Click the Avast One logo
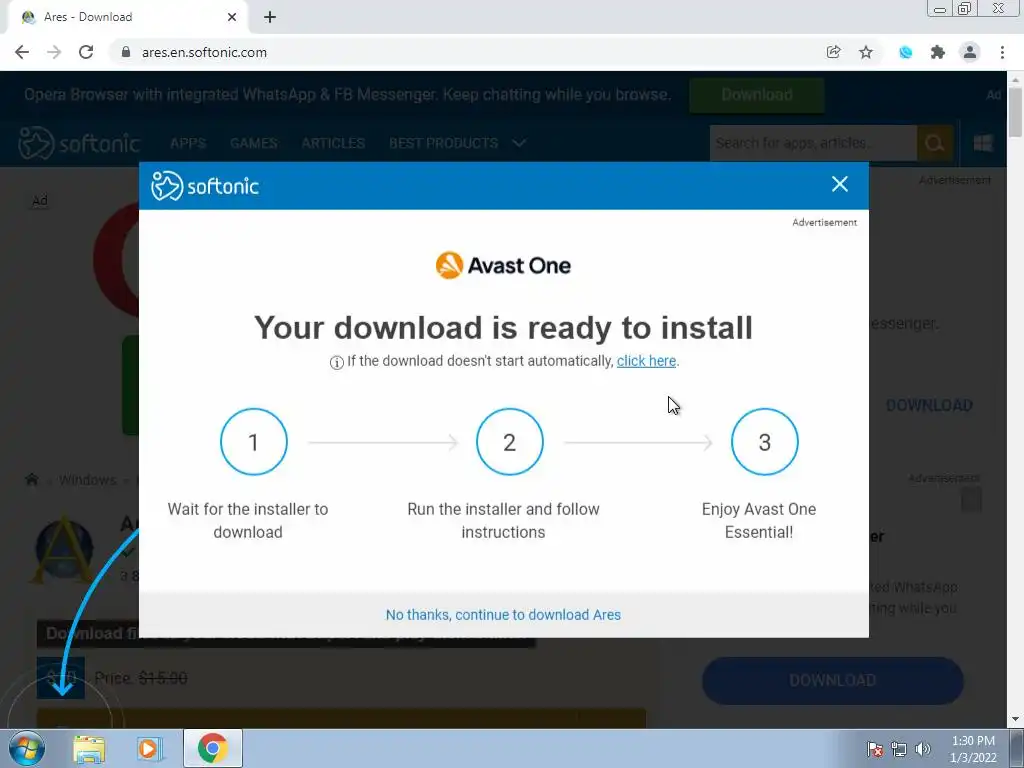 tap(503, 265)
